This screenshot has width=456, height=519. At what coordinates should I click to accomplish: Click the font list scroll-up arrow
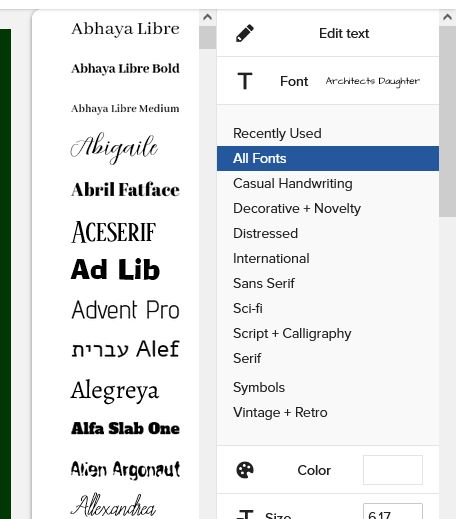(x=207, y=17)
